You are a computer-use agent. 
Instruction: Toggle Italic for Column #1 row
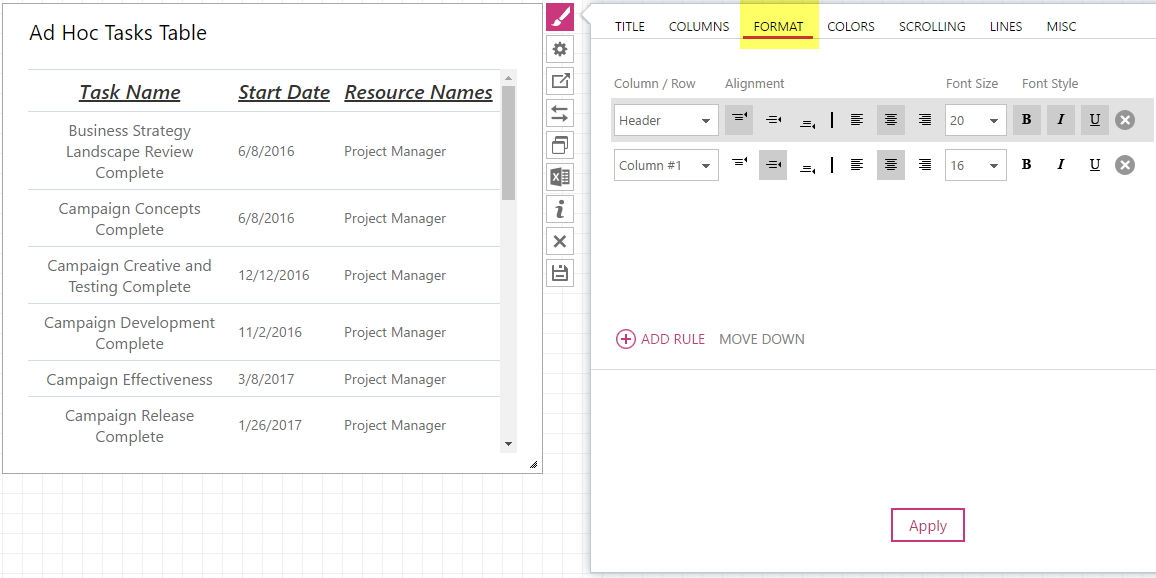pos(1060,165)
